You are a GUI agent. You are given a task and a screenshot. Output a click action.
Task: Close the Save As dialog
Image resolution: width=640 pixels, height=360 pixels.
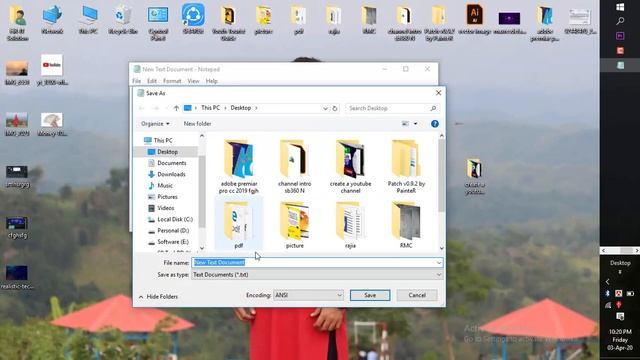pyautogui.click(x=438, y=93)
